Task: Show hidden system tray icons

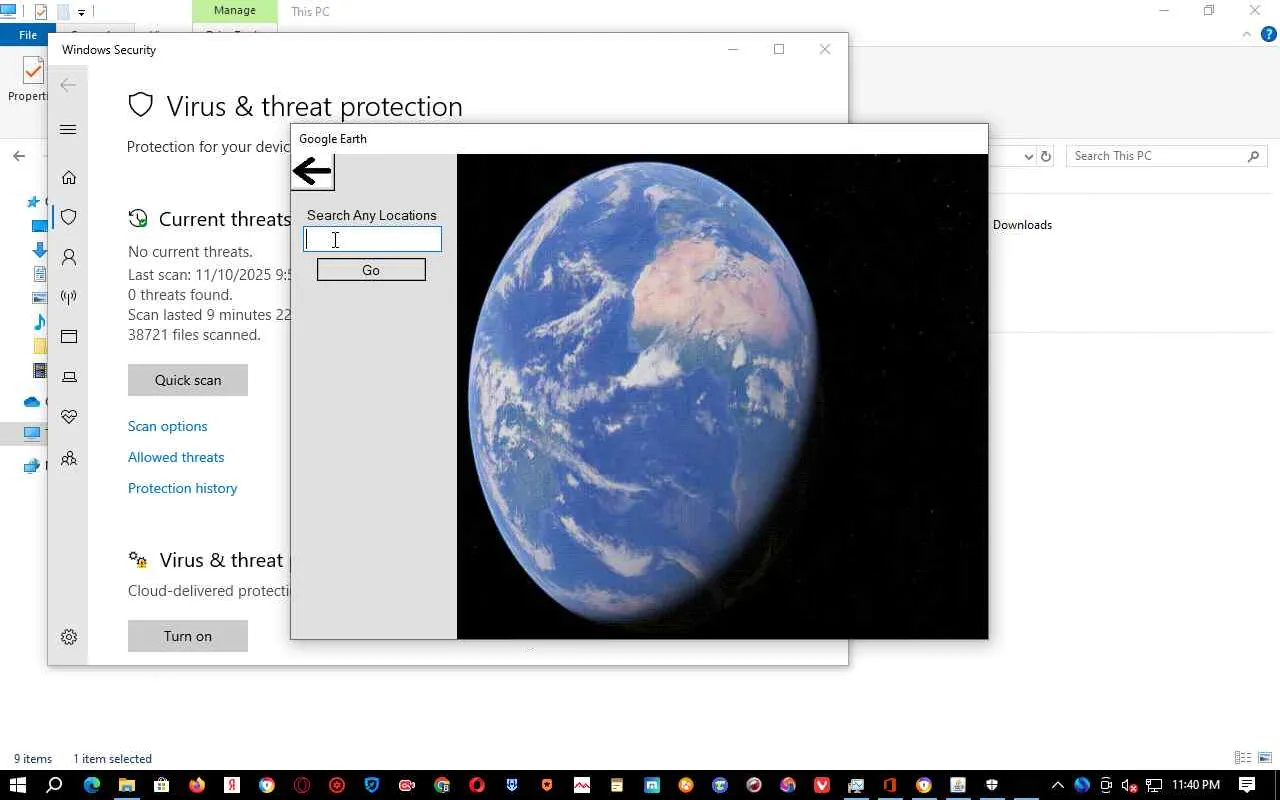Action: click(x=1057, y=785)
